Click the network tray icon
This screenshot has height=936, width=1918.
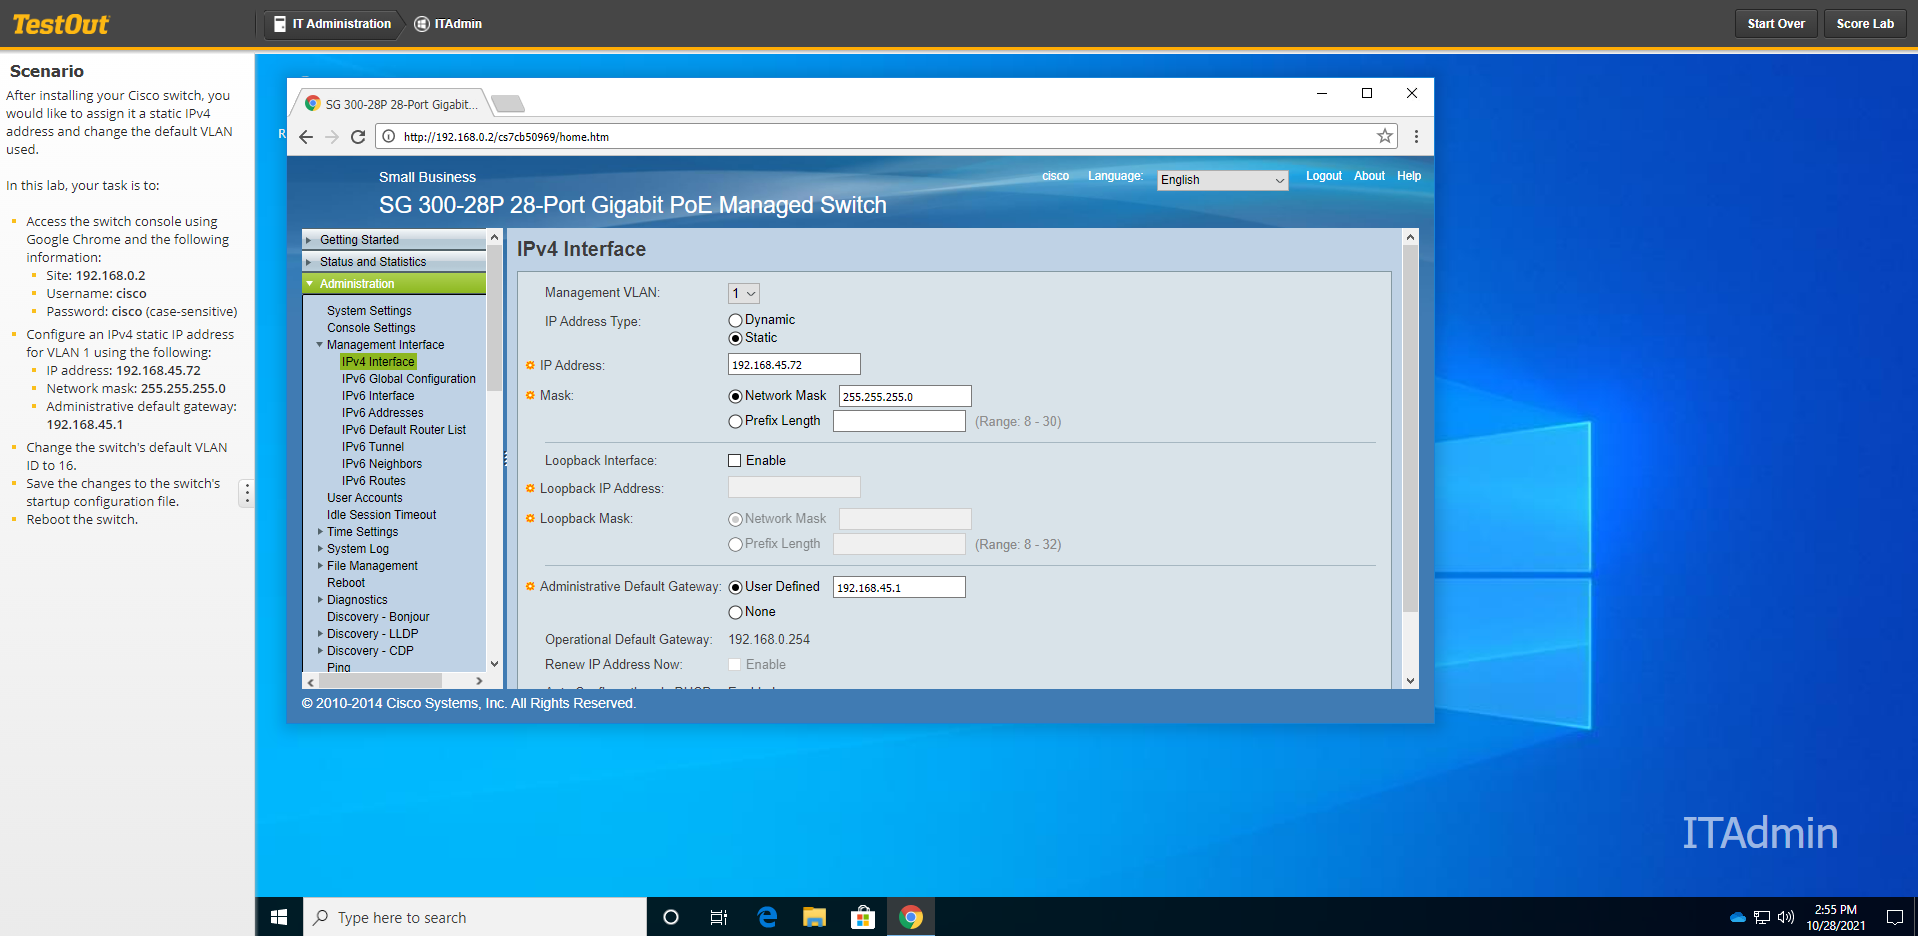[x=1762, y=917]
